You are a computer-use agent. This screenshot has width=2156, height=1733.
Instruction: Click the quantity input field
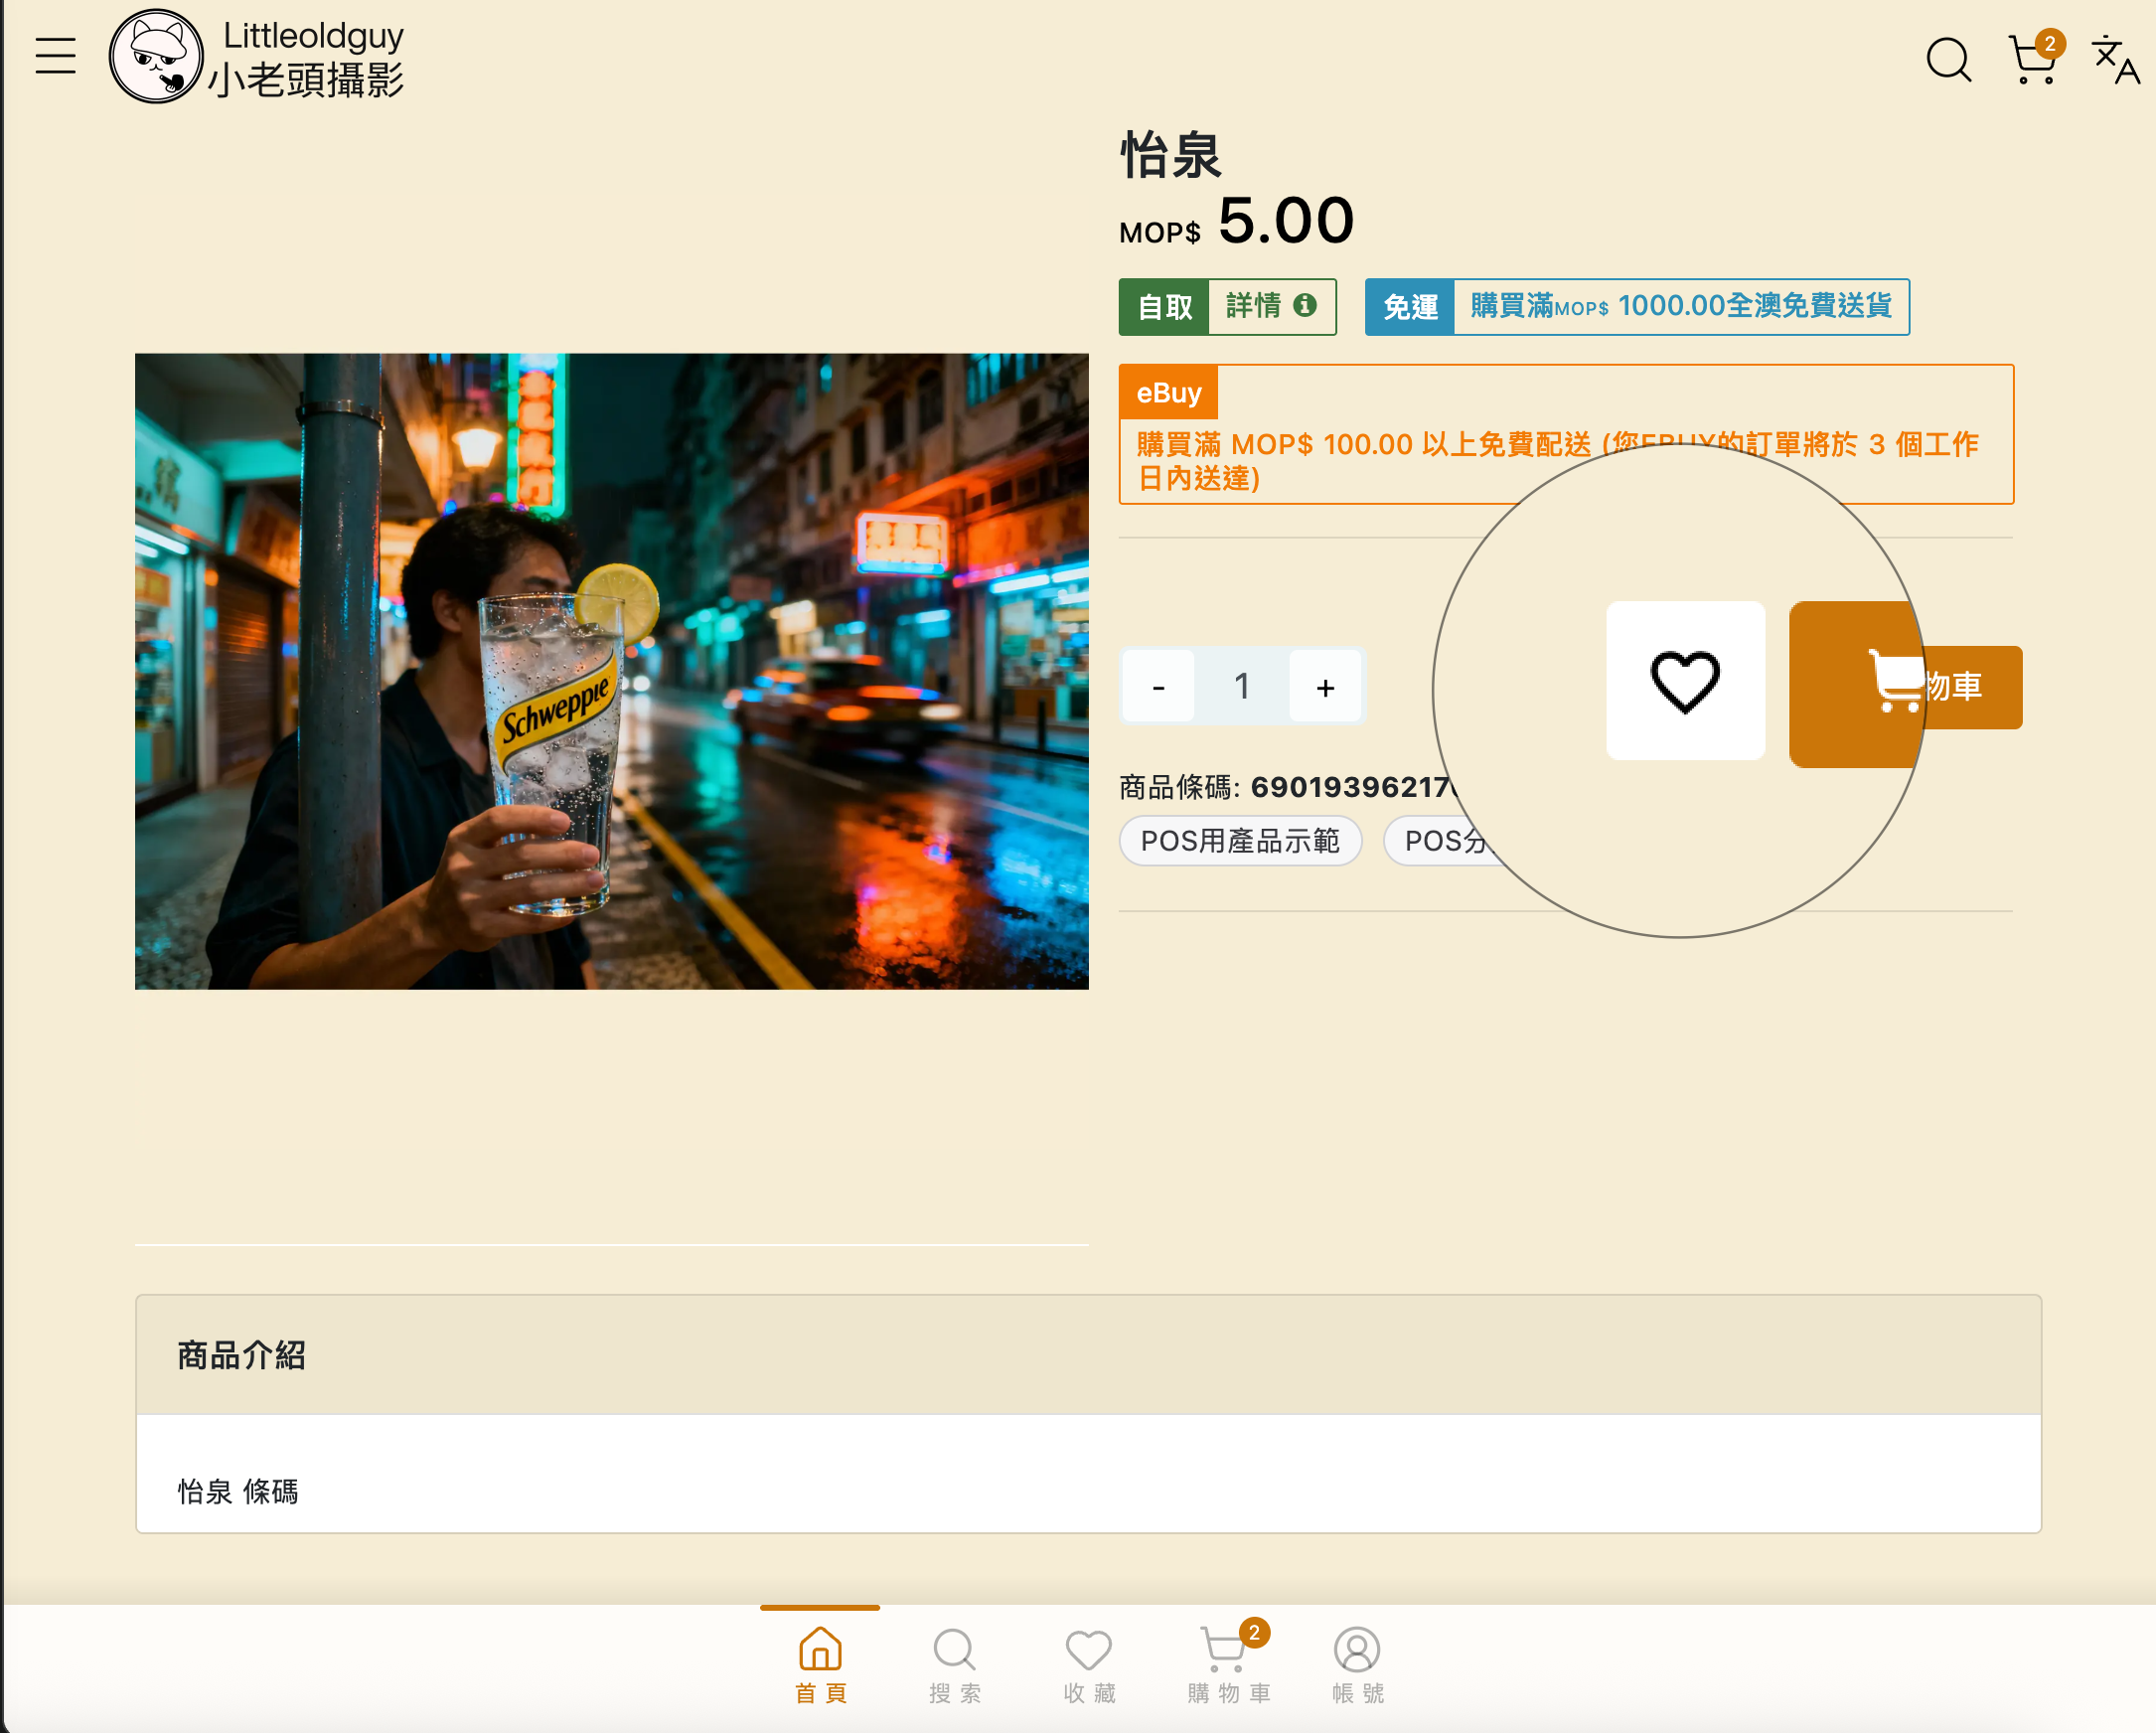(x=1241, y=687)
